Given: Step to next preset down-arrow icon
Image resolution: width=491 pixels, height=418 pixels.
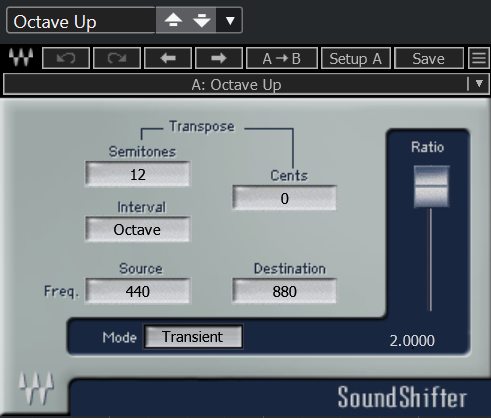Looking at the screenshot, I should click(x=202, y=20).
